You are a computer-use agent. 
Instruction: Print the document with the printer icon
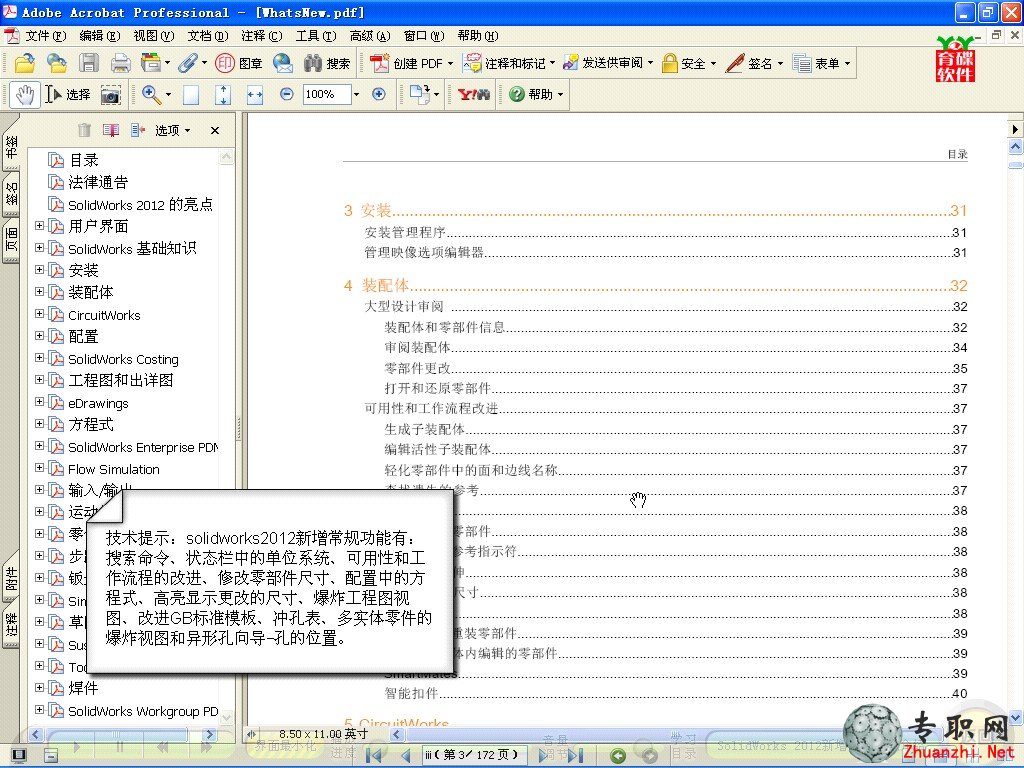pyautogui.click(x=120, y=63)
